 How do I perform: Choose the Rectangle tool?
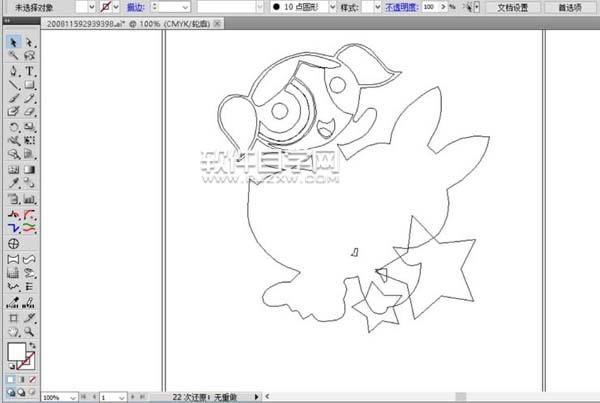point(29,85)
